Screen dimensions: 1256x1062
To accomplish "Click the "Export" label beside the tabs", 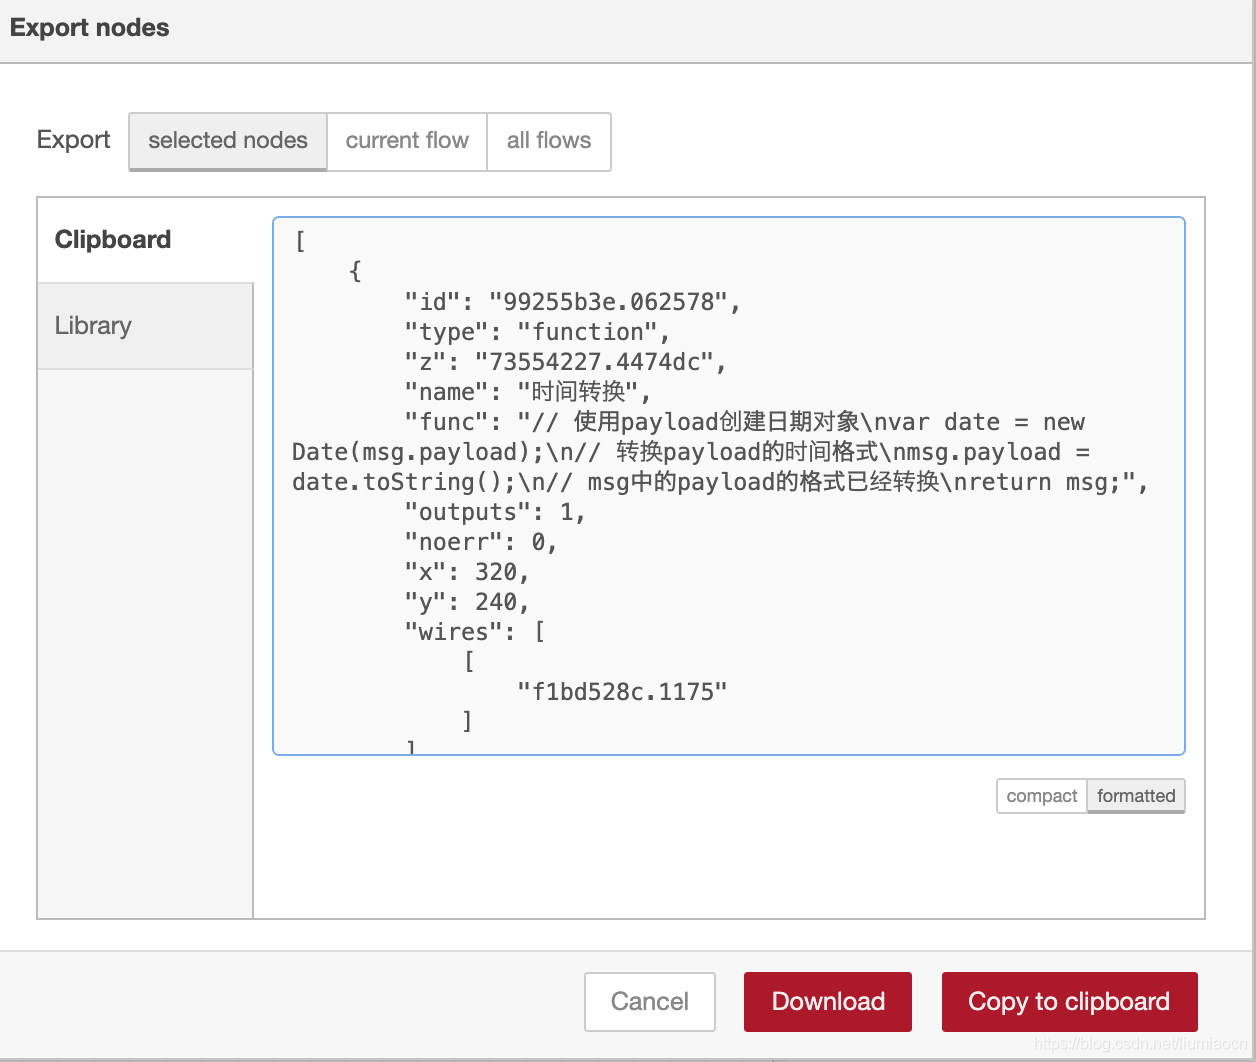I will click(x=73, y=140).
